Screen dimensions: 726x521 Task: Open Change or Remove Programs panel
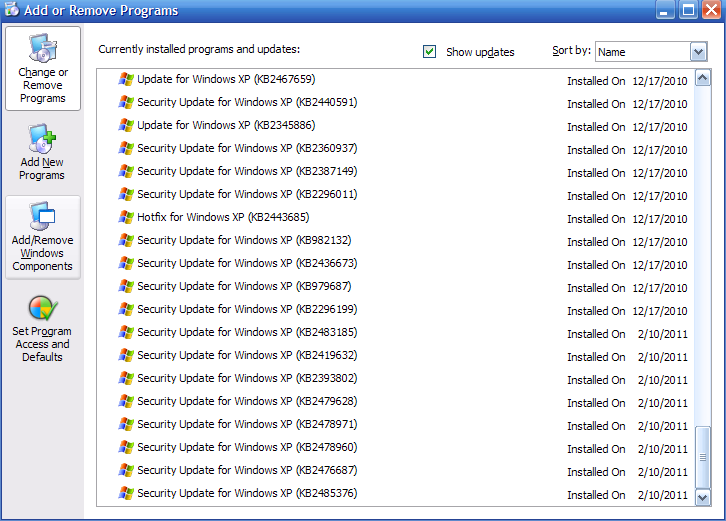click(x=43, y=69)
